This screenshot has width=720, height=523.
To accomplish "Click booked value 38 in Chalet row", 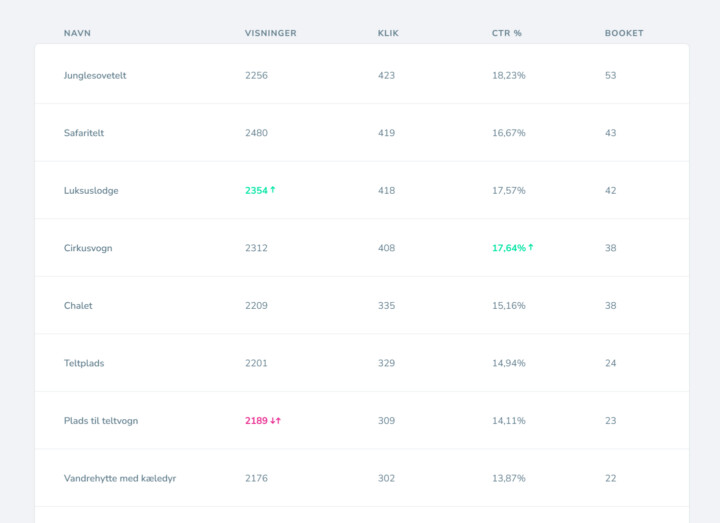I will pyautogui.click(x=610, y=305).
